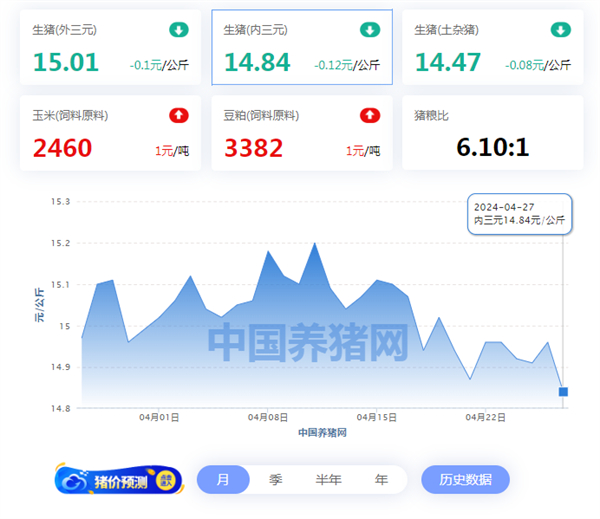Click the blue data point marker at chart end
The height and width of the screenshot is (519, 600).
(x=563, y=392)
